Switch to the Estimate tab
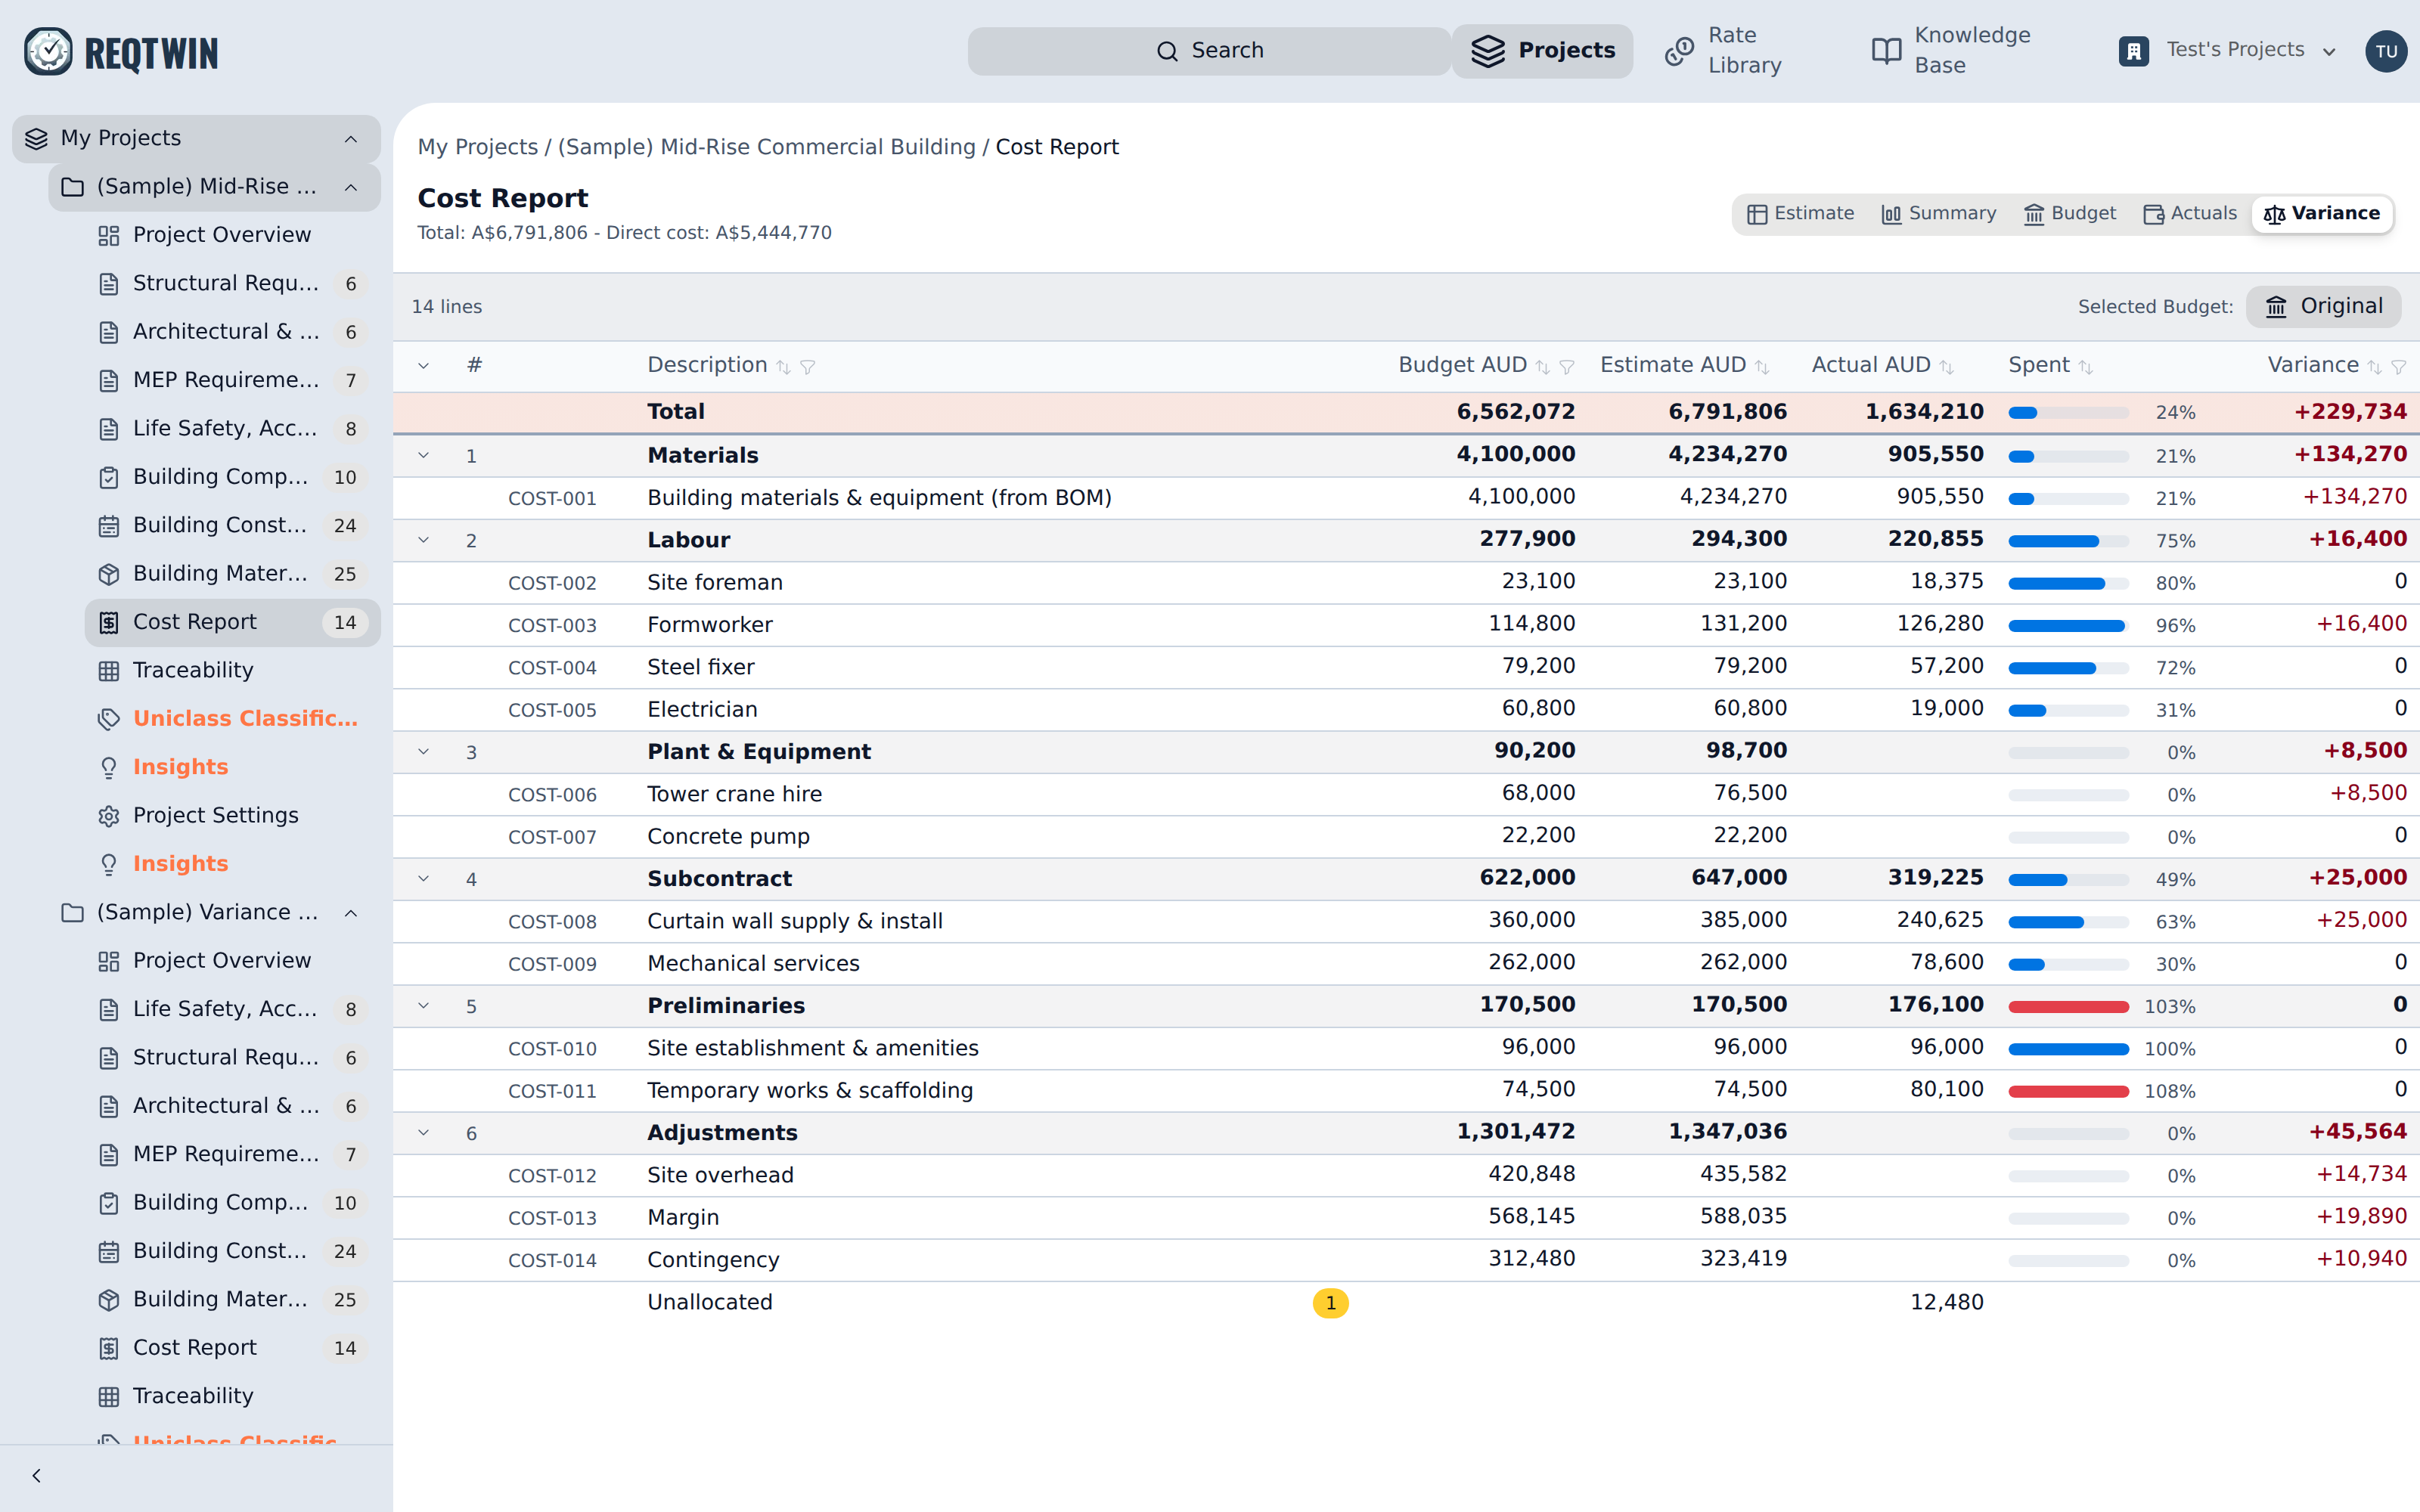The image size is (2420, 1512). pos(1800,213)
